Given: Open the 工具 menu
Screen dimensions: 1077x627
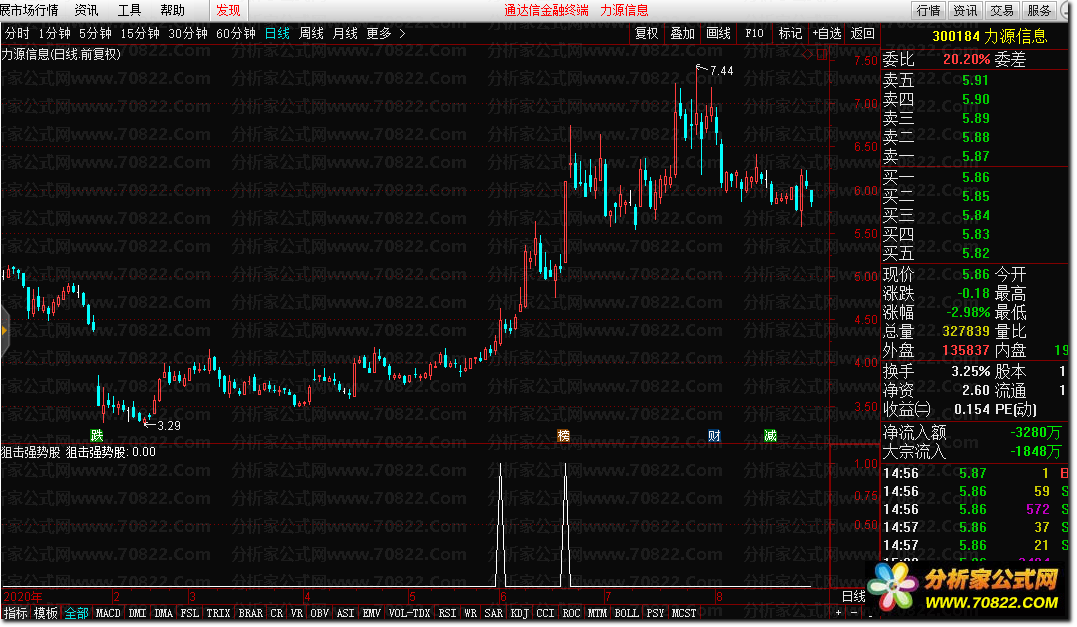Looking at the screenshot, I should point(129,10).
